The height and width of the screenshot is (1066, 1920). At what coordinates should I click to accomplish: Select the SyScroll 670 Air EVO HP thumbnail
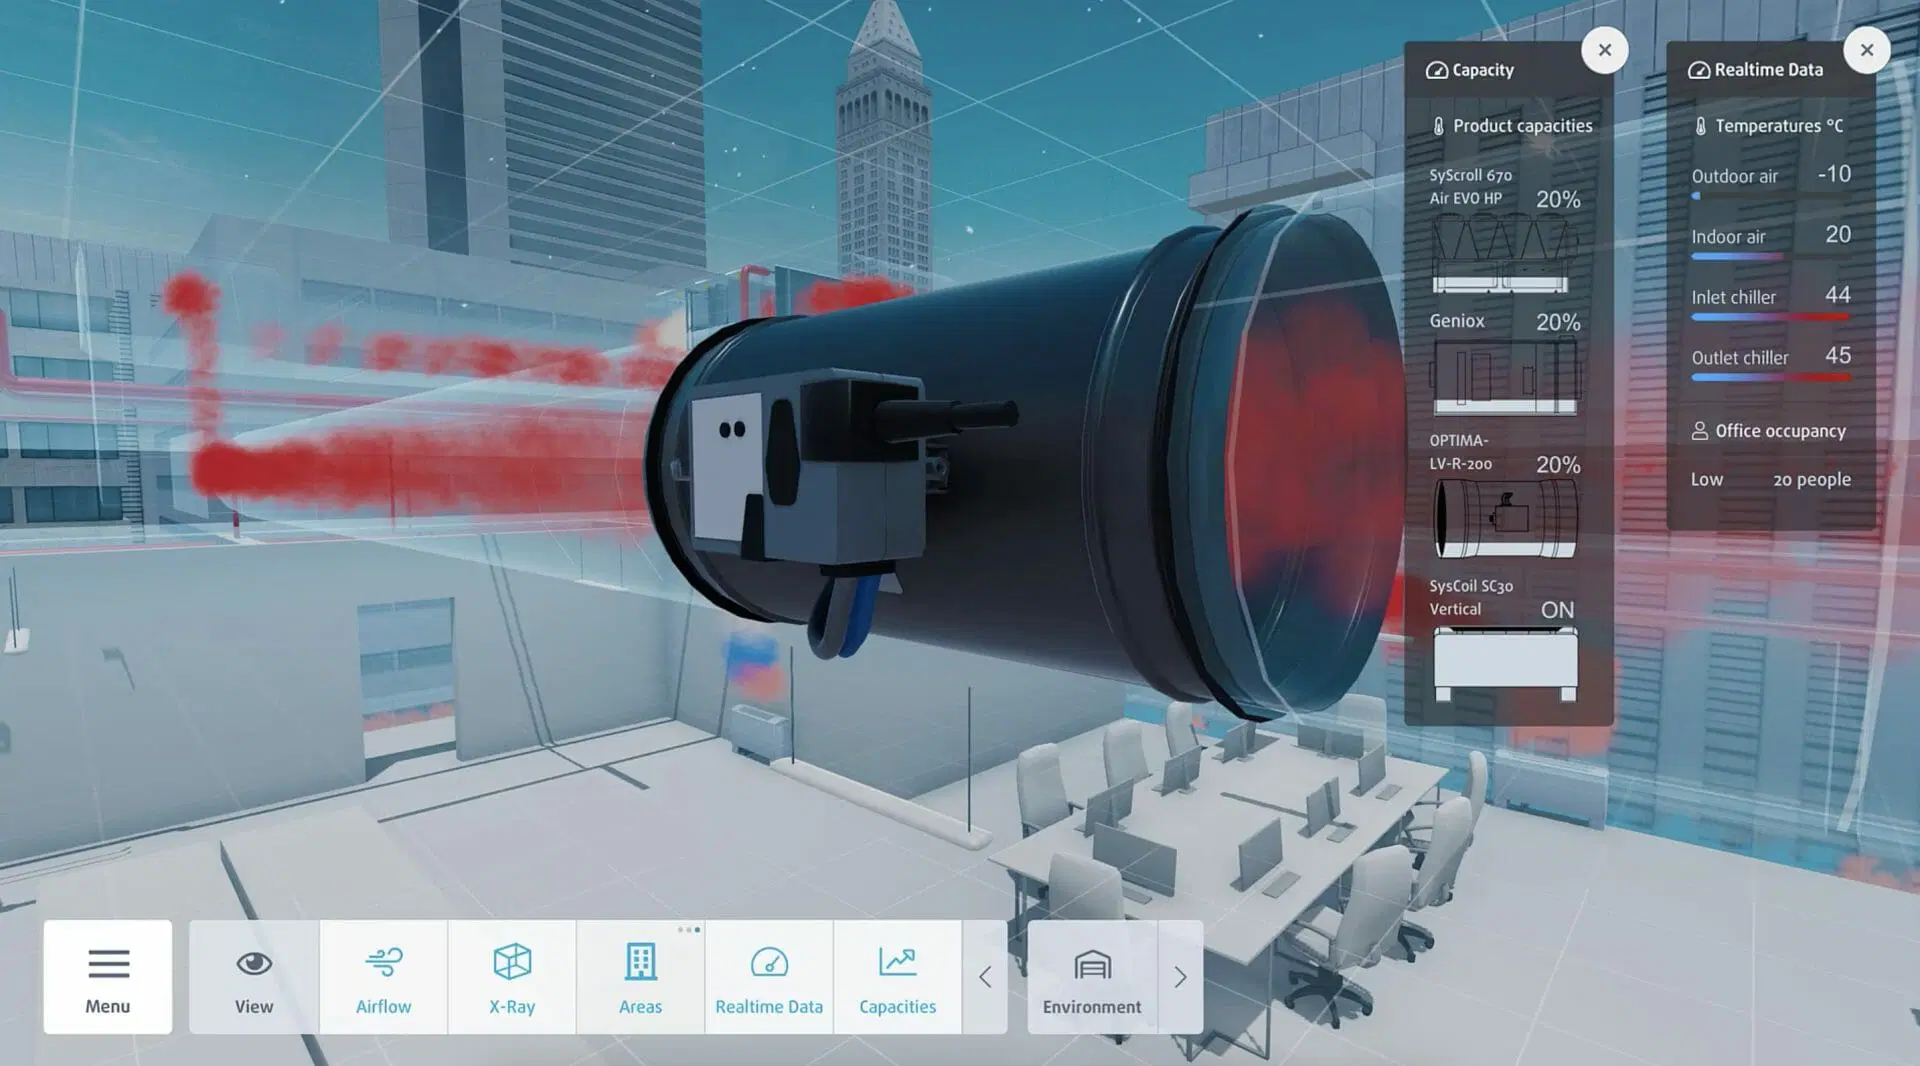click(x=1504, y=257)
